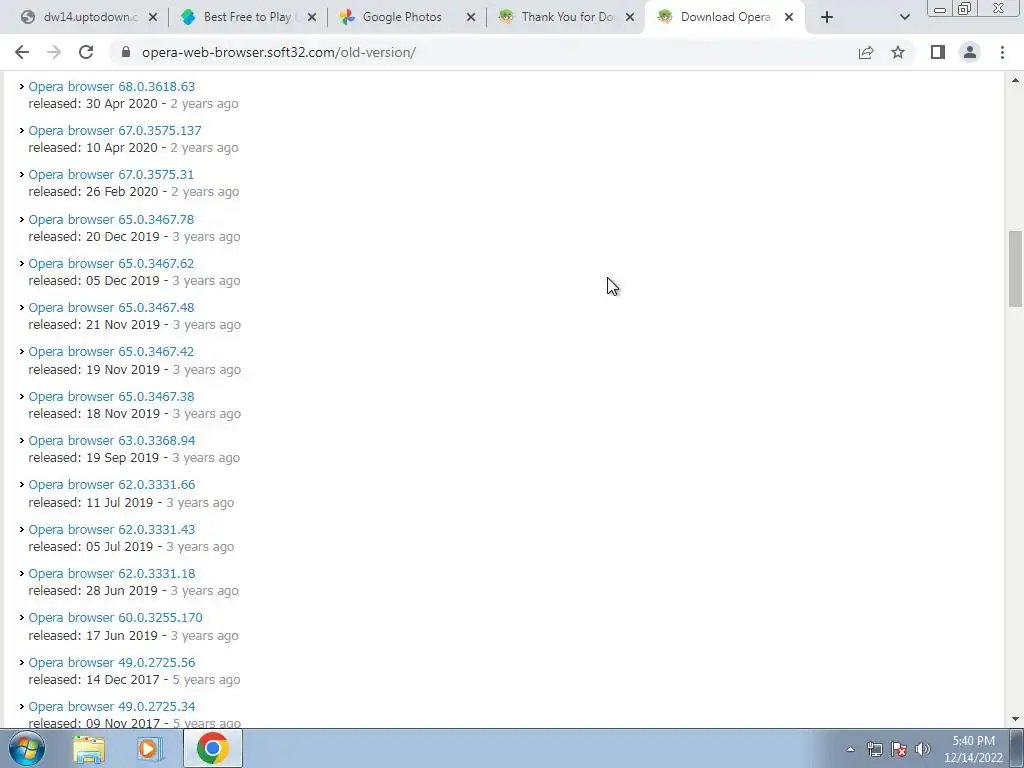Open Opera browser 67.0.3575.137 link
This screenshot has height=768, width=1024.
click(115, 131)
